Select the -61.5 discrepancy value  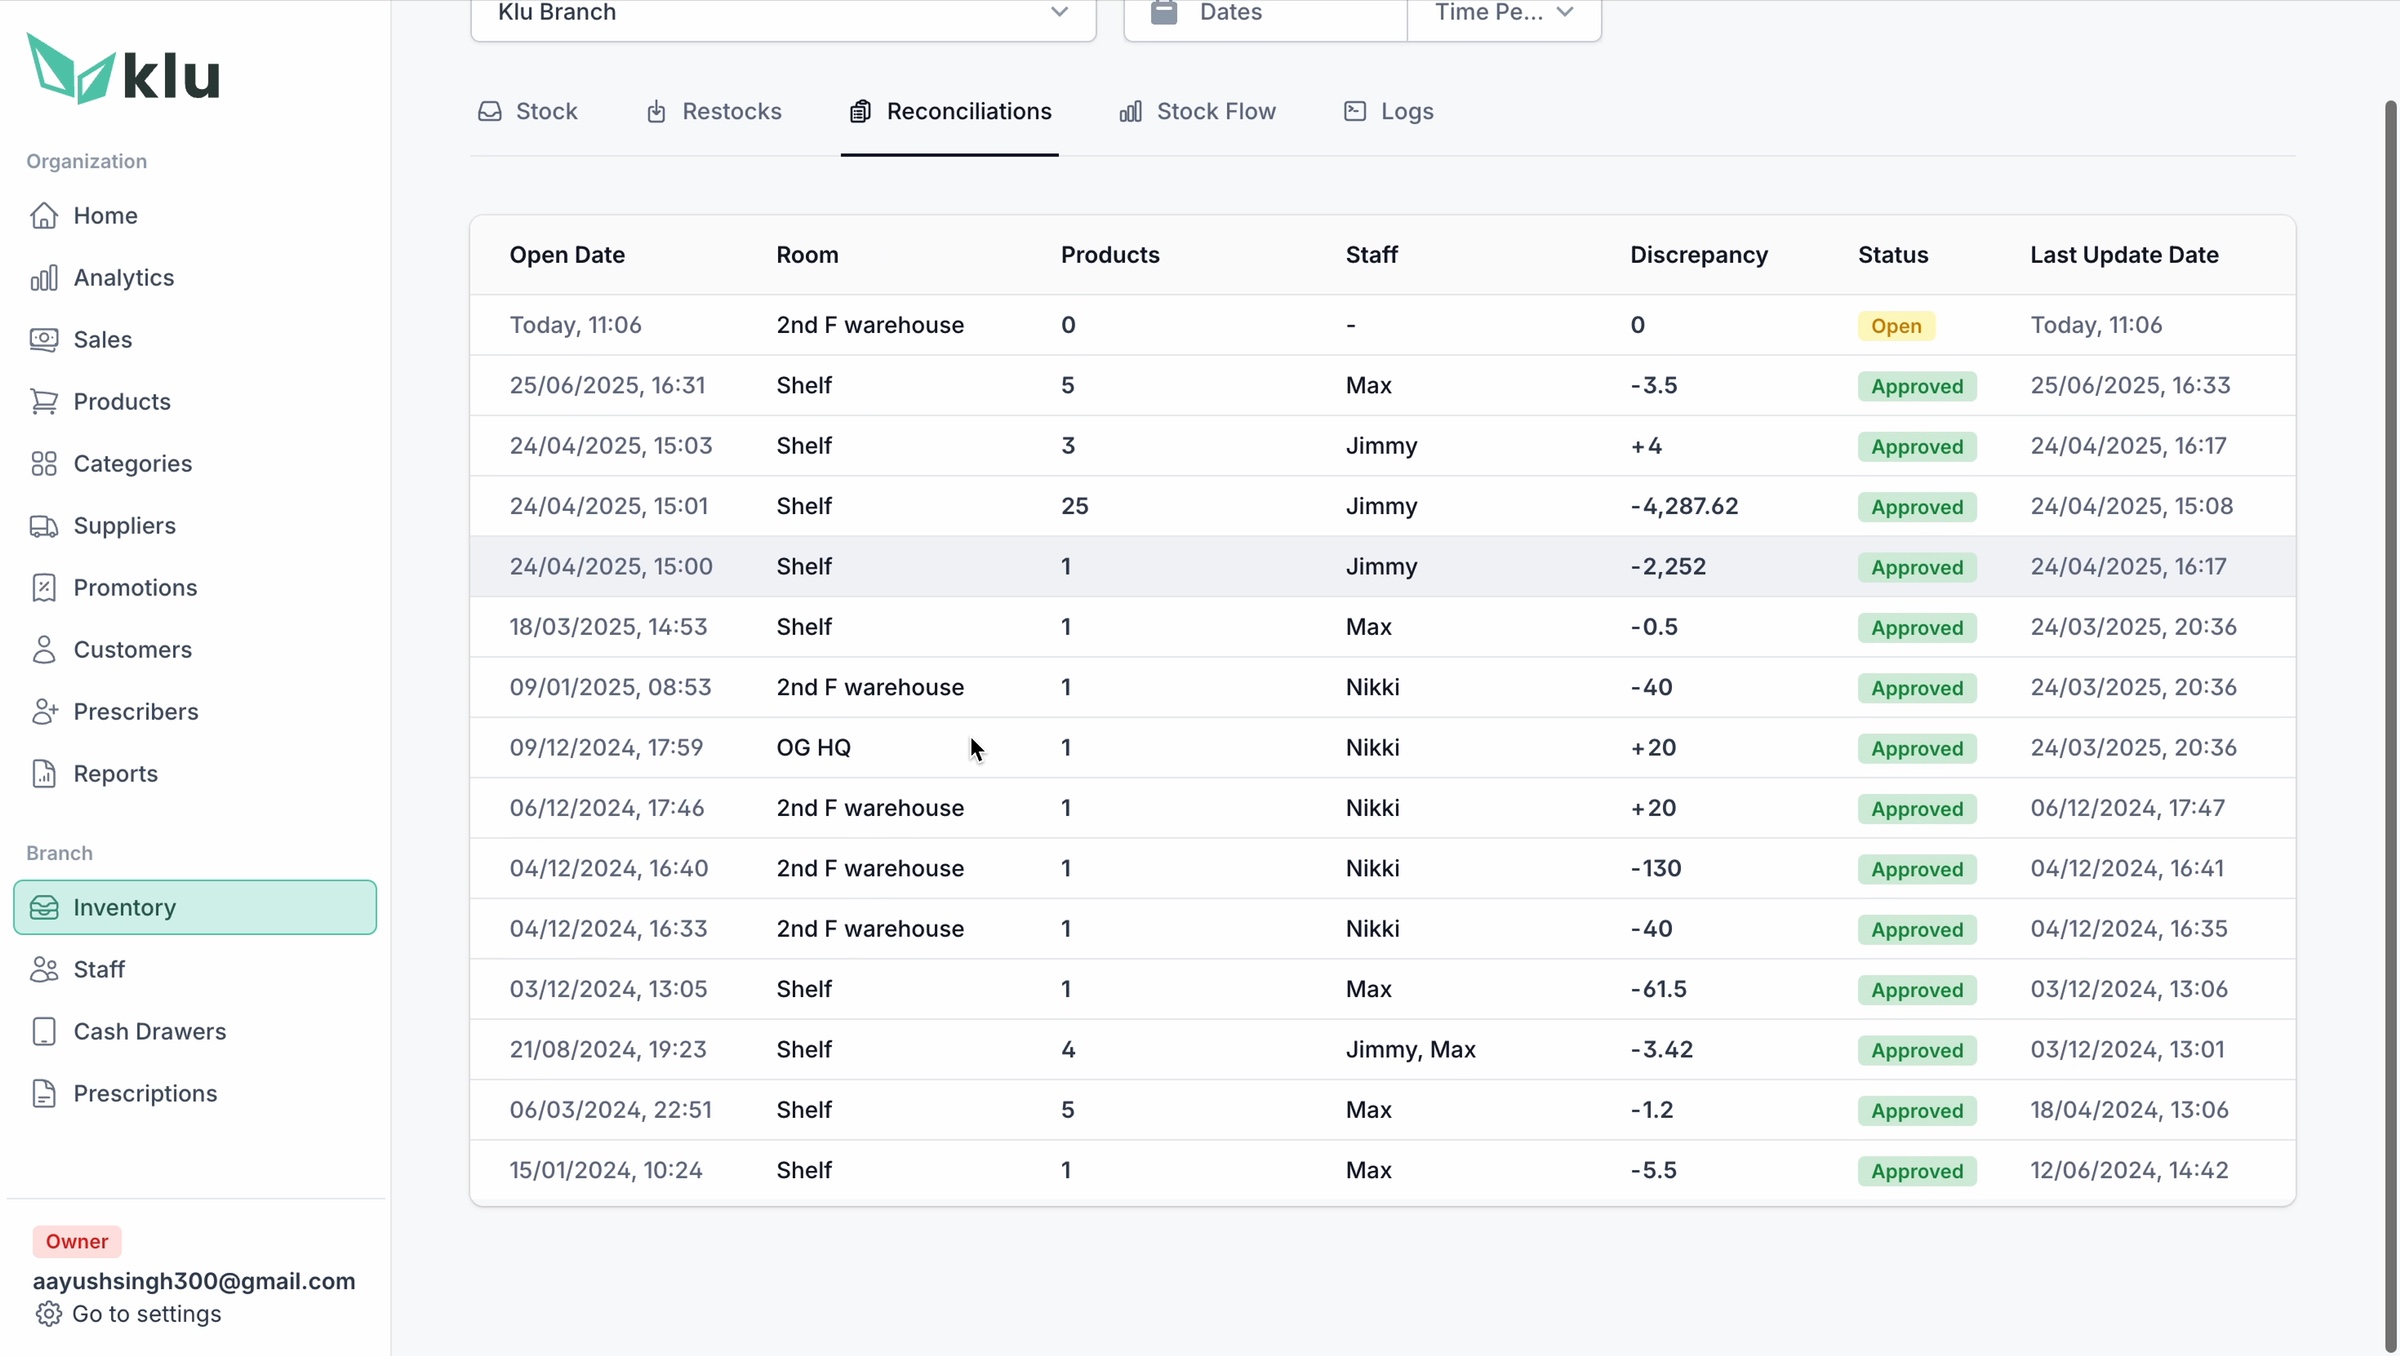point(1658,989)
